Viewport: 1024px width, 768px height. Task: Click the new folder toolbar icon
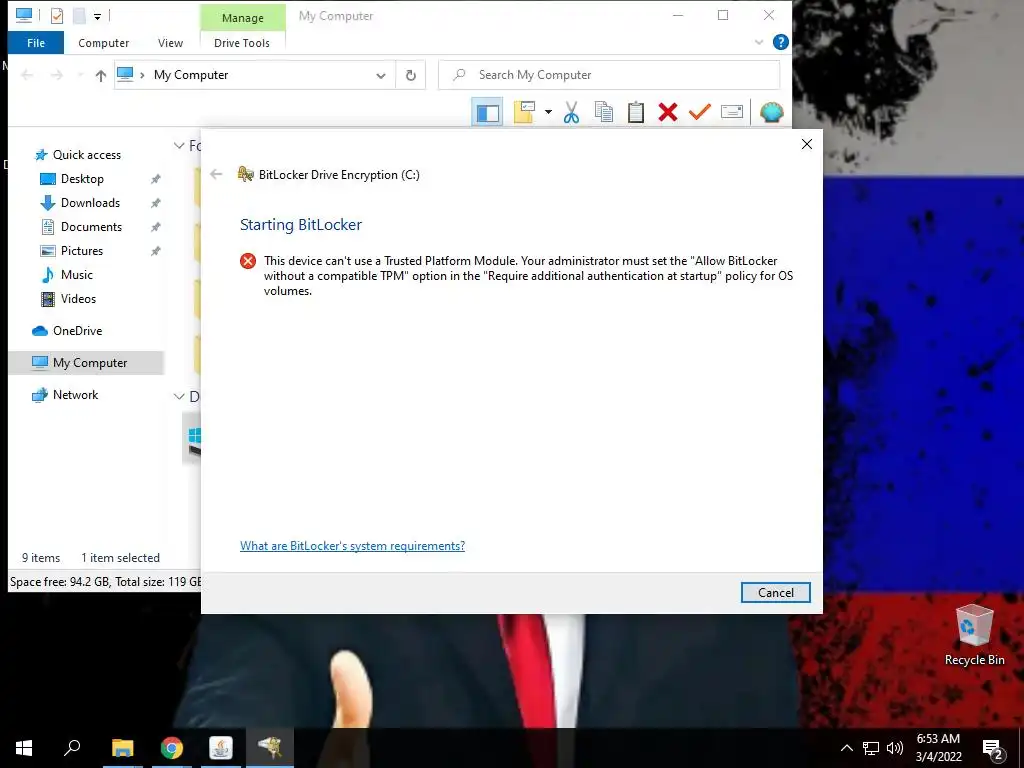pyautogui.click(x=524, y=112)
